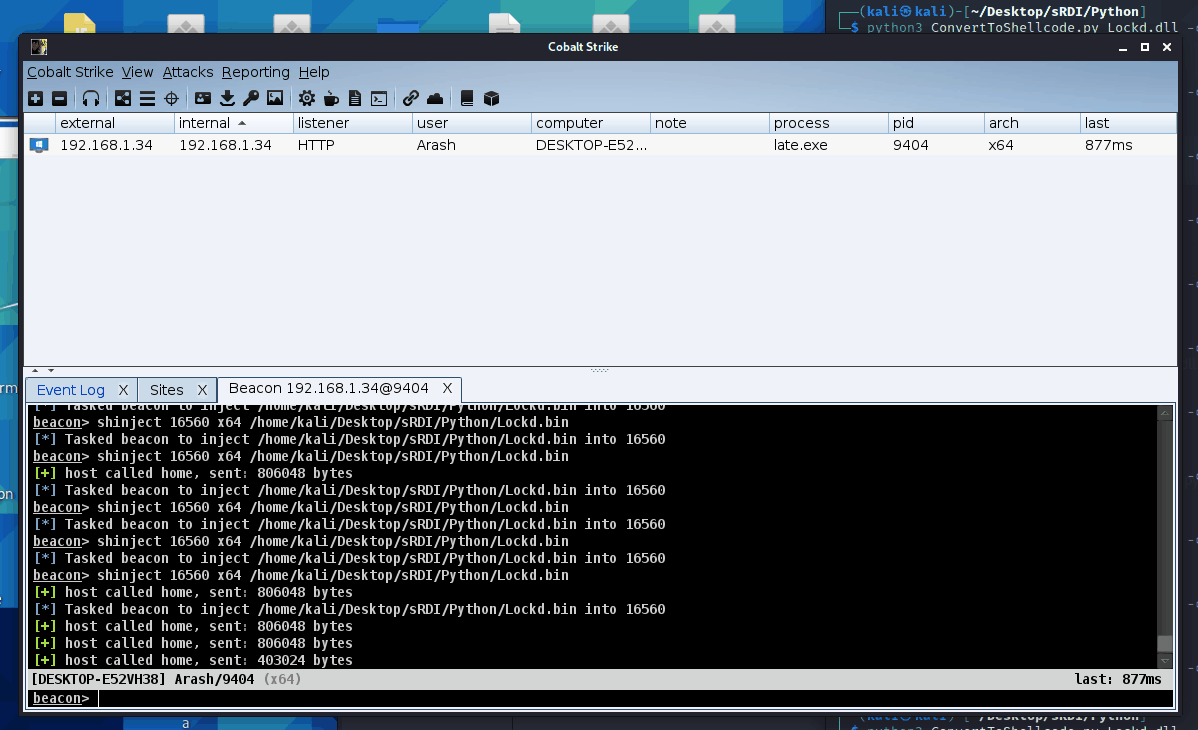This screenshot has height=730, width=1198.
Task: Click the beacon console scrollbar thumb
Action: pos(1164,644)
